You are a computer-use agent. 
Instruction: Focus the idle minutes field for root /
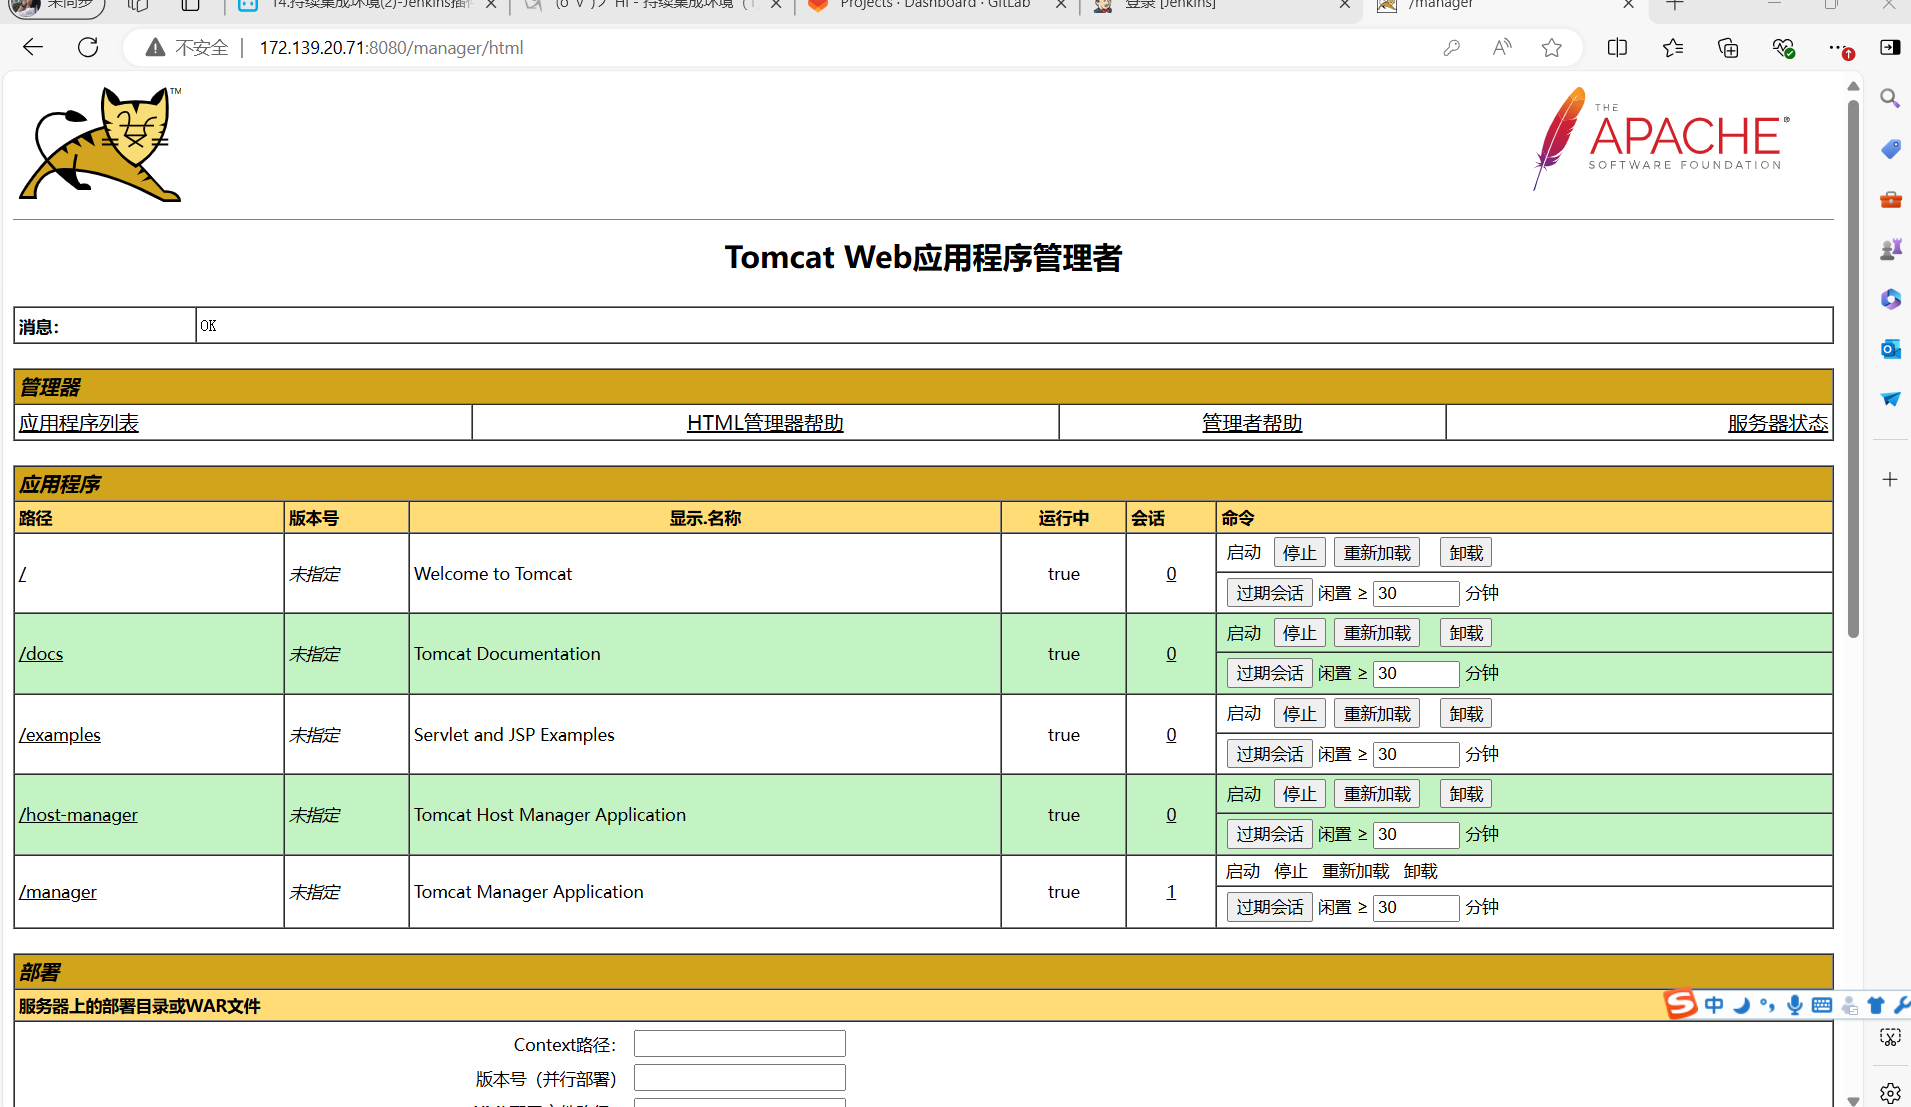coord(1416,593)
